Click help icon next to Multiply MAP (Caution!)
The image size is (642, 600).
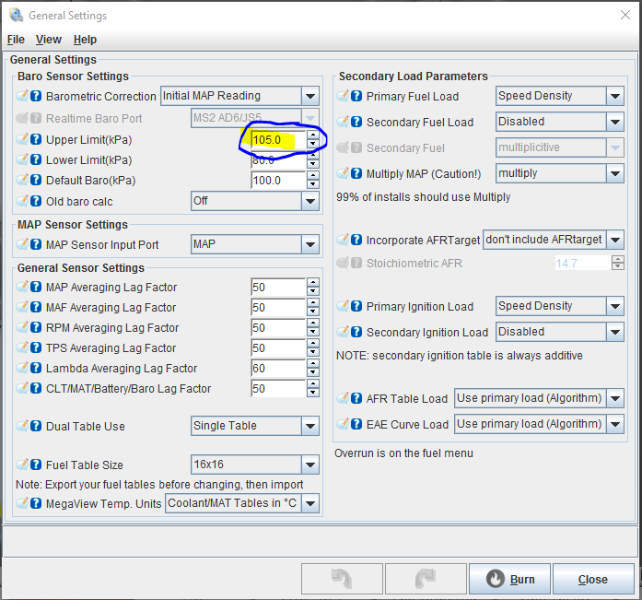[x=357, y=174]
